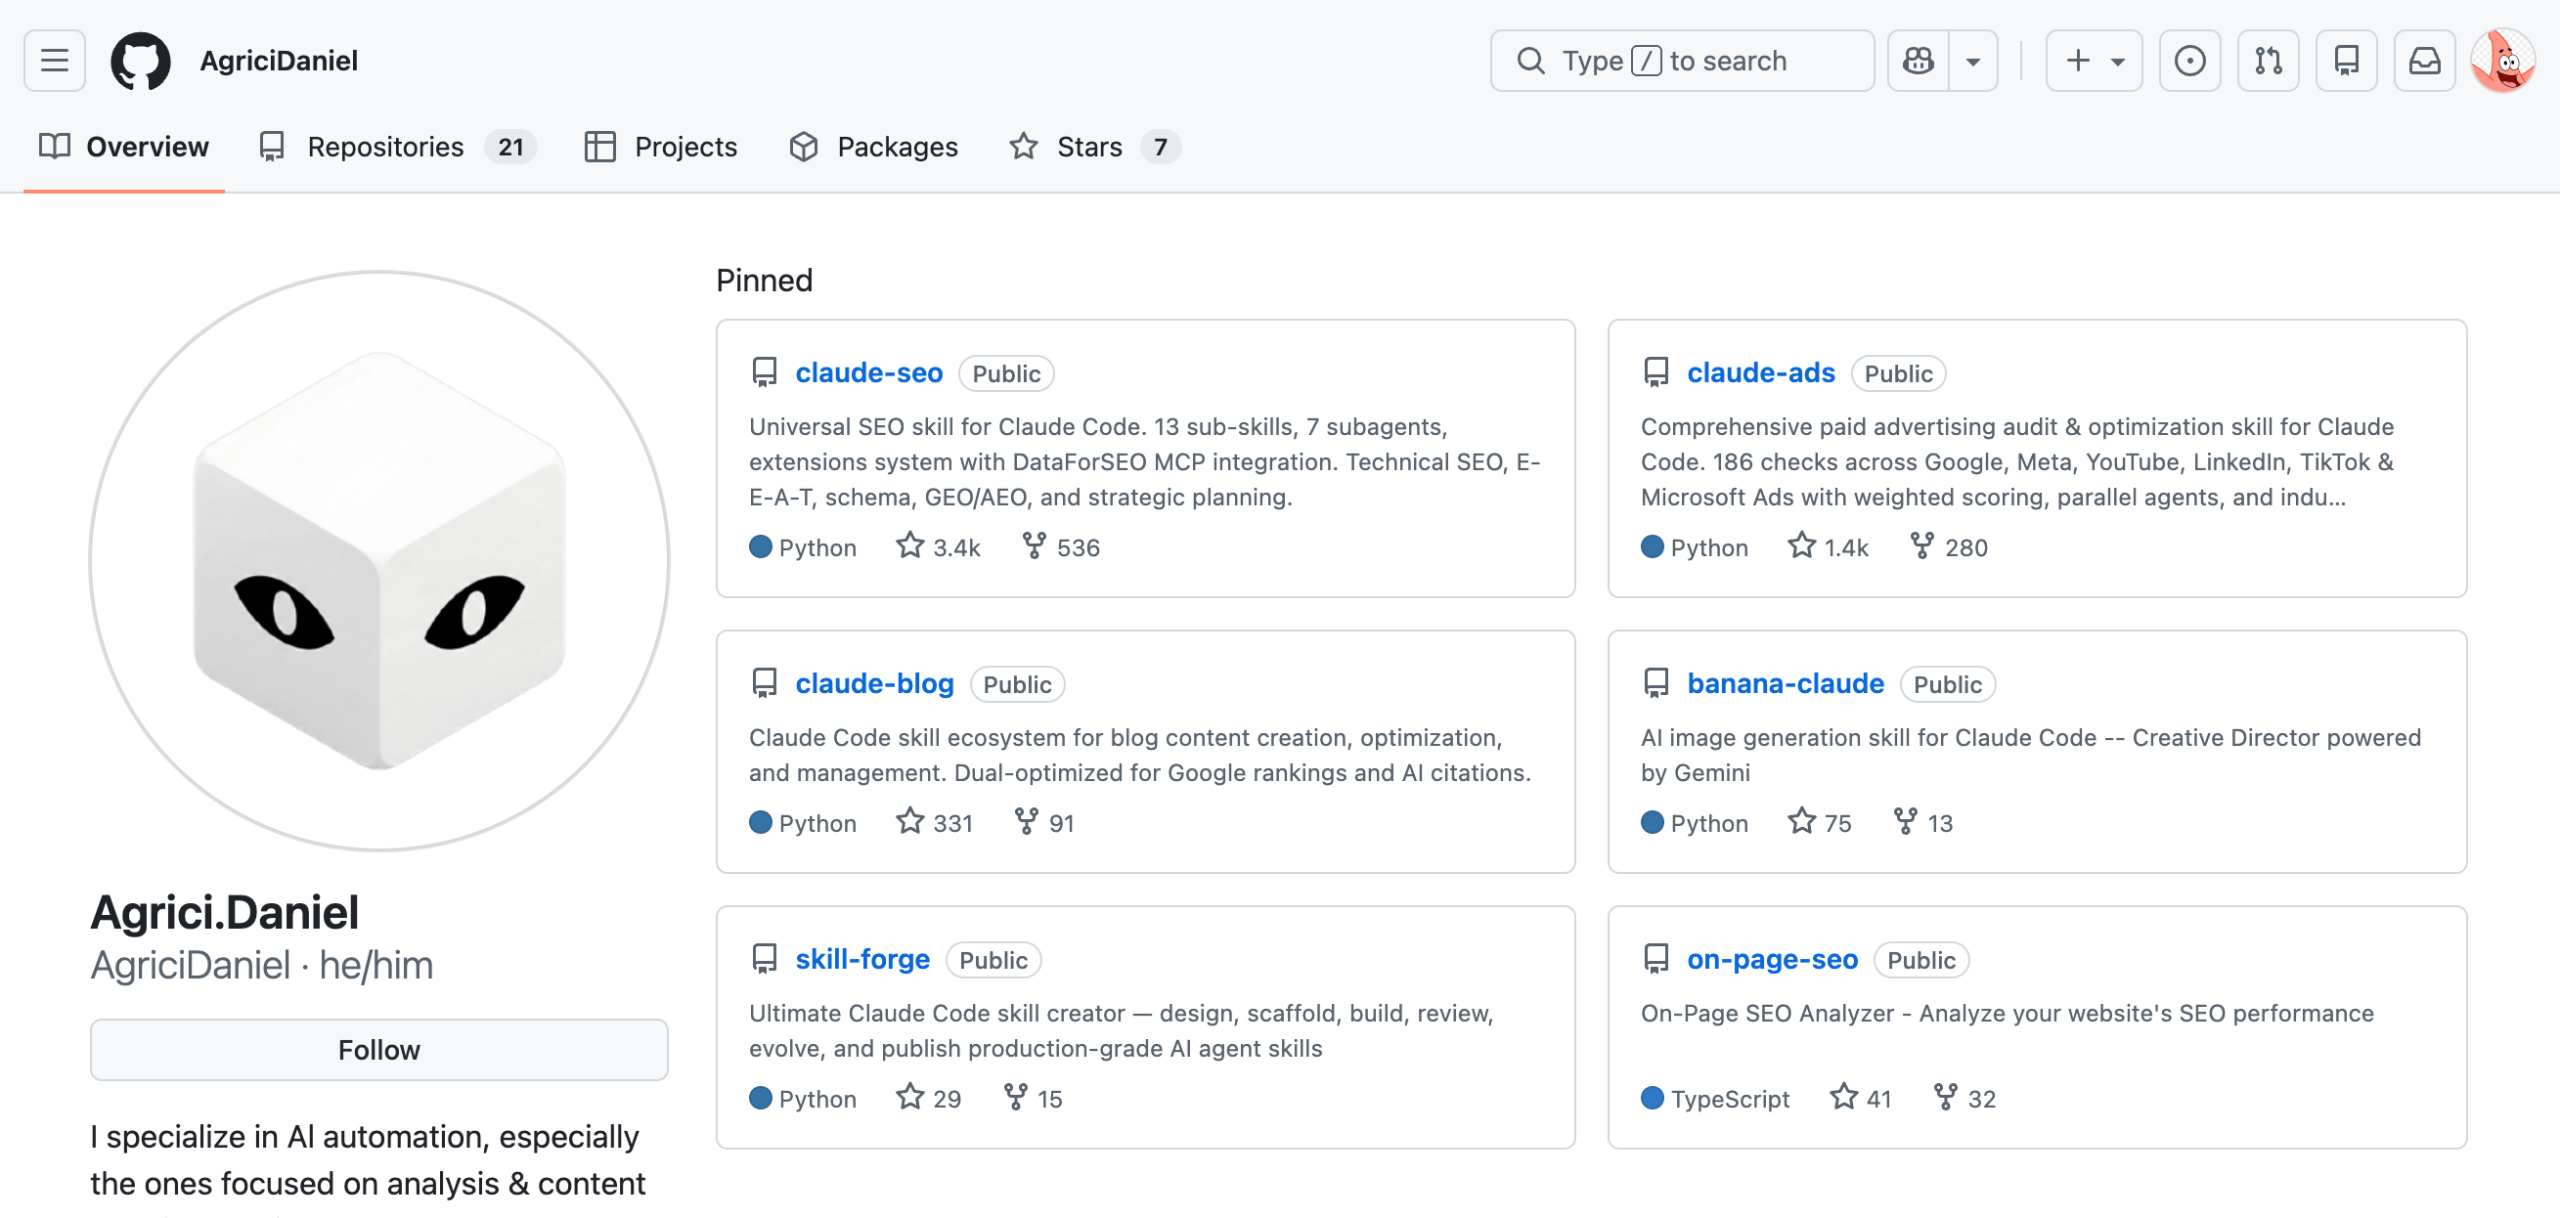2560x1218 pixels.
Task: Click the star count on claude-seo
Action: point(938,547)
